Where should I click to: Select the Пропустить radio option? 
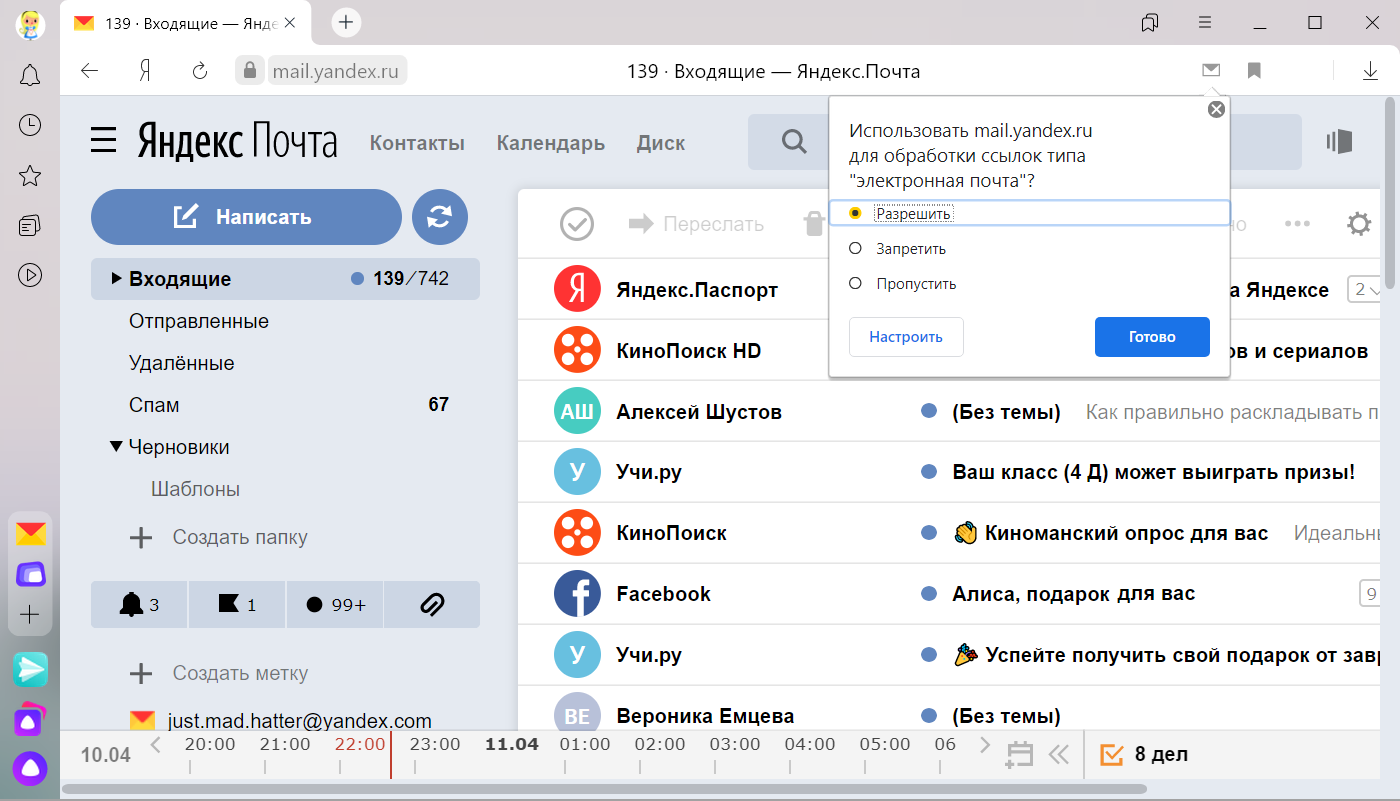[855, 283]
